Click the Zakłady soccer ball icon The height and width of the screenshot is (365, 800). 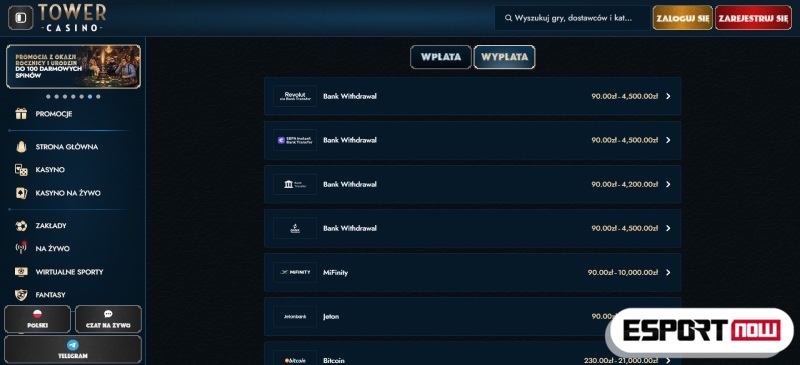pos(21,226)
